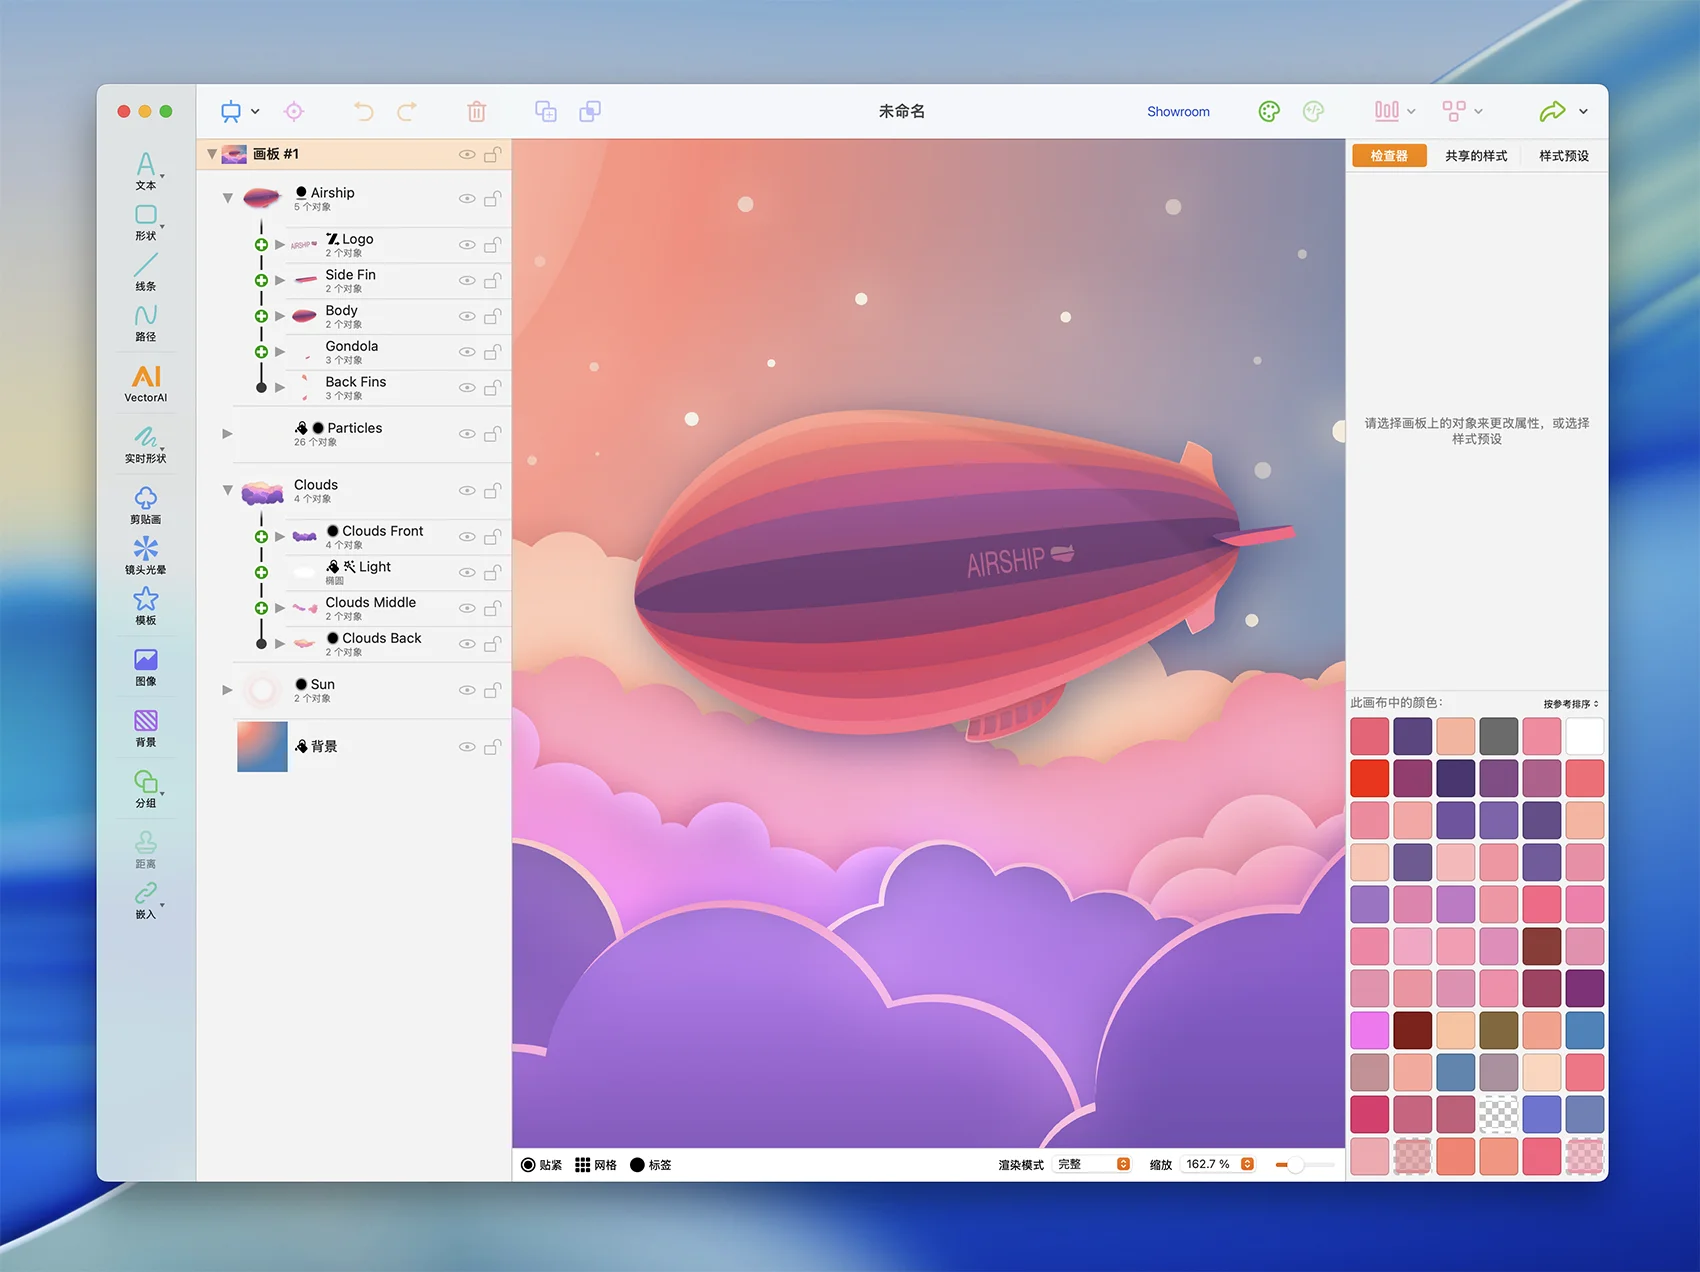Select the background (背景) layer thumbnail
Viewport: 1700px width, 1272px height.
262,747
